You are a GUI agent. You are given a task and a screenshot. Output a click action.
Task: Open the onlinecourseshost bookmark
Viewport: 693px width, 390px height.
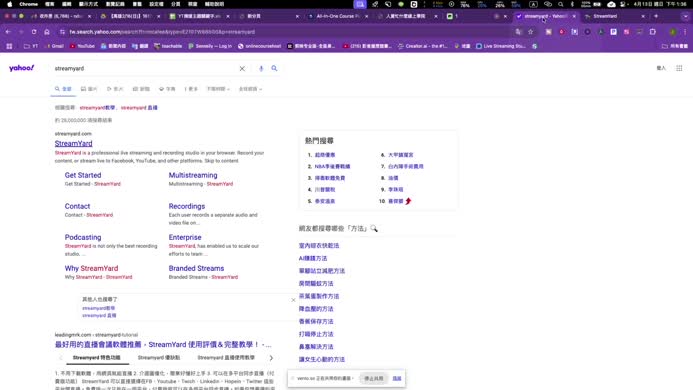pos(259,46)
